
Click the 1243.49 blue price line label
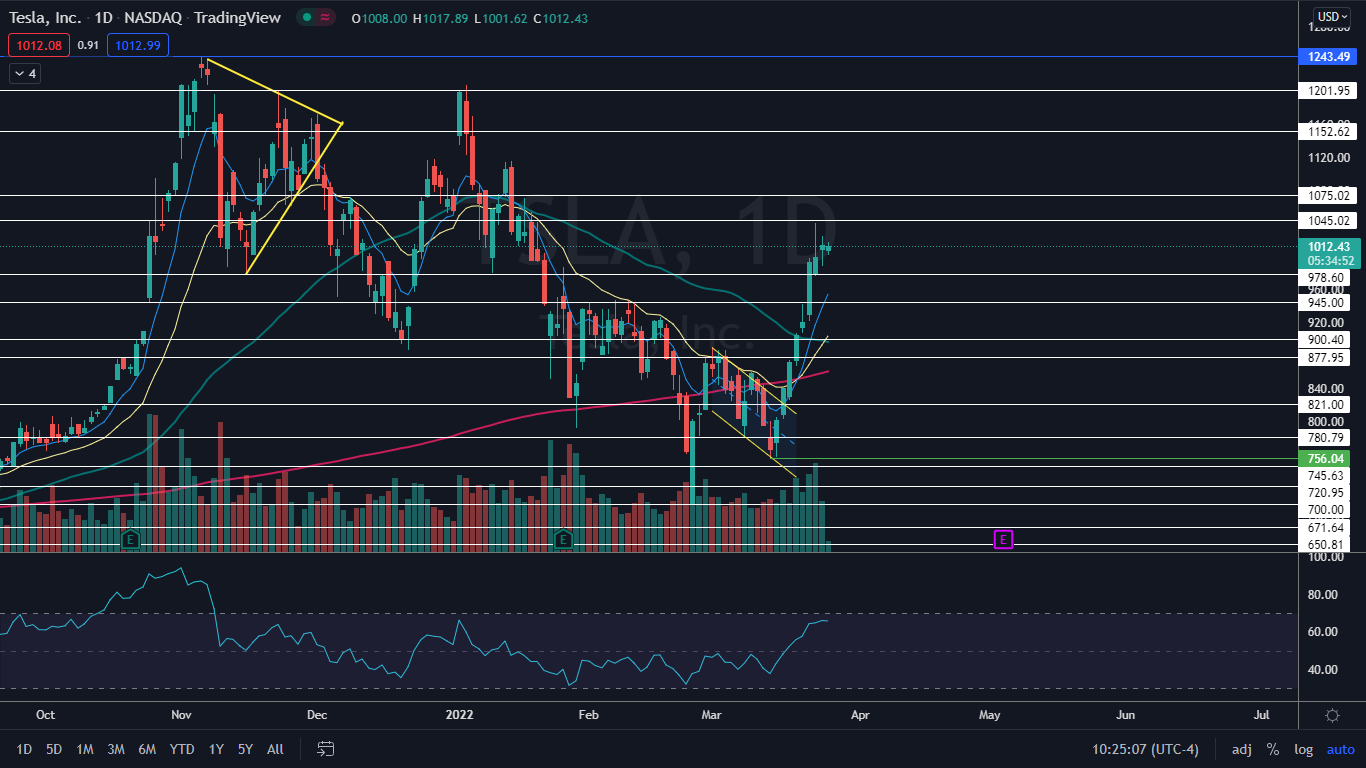[x=1326, y=56]
